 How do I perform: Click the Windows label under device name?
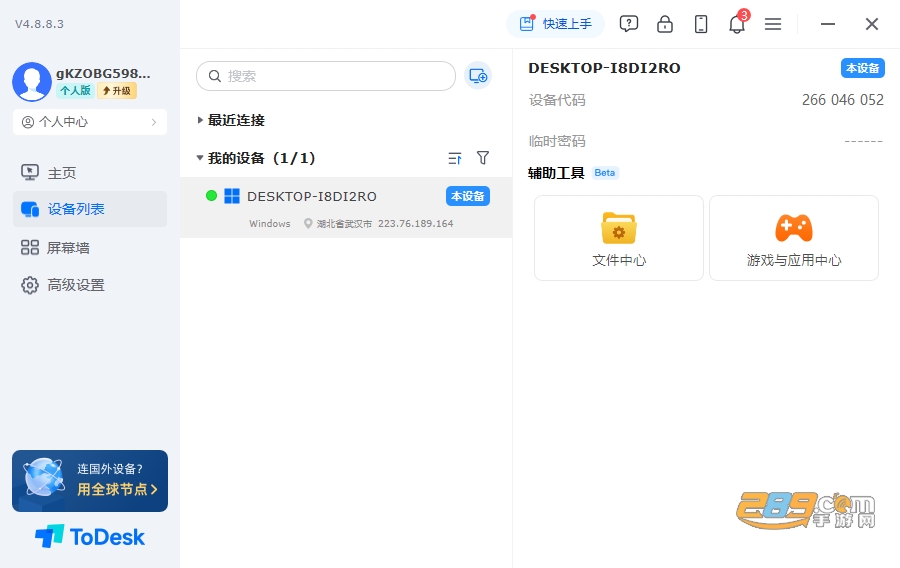(x=270, y=224)
